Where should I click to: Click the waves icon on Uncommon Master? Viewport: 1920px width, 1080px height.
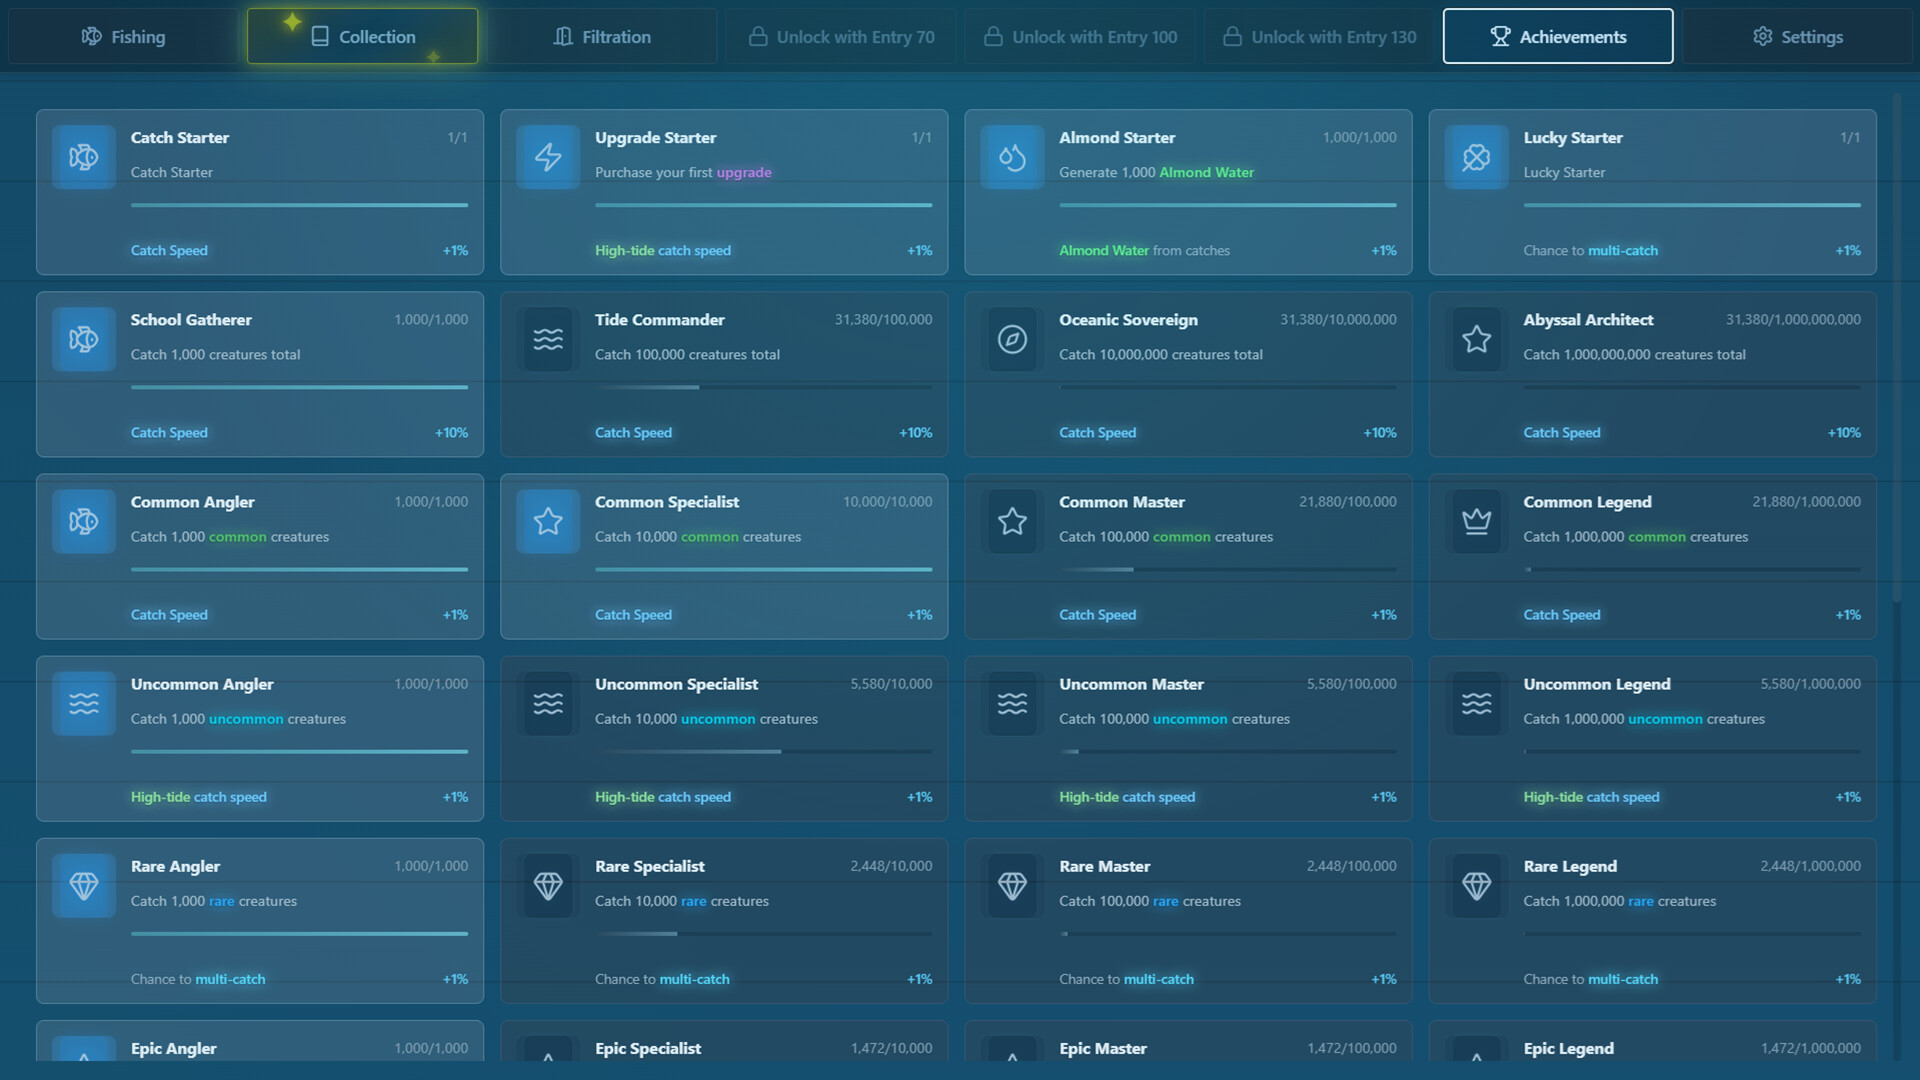[1012, 703]
